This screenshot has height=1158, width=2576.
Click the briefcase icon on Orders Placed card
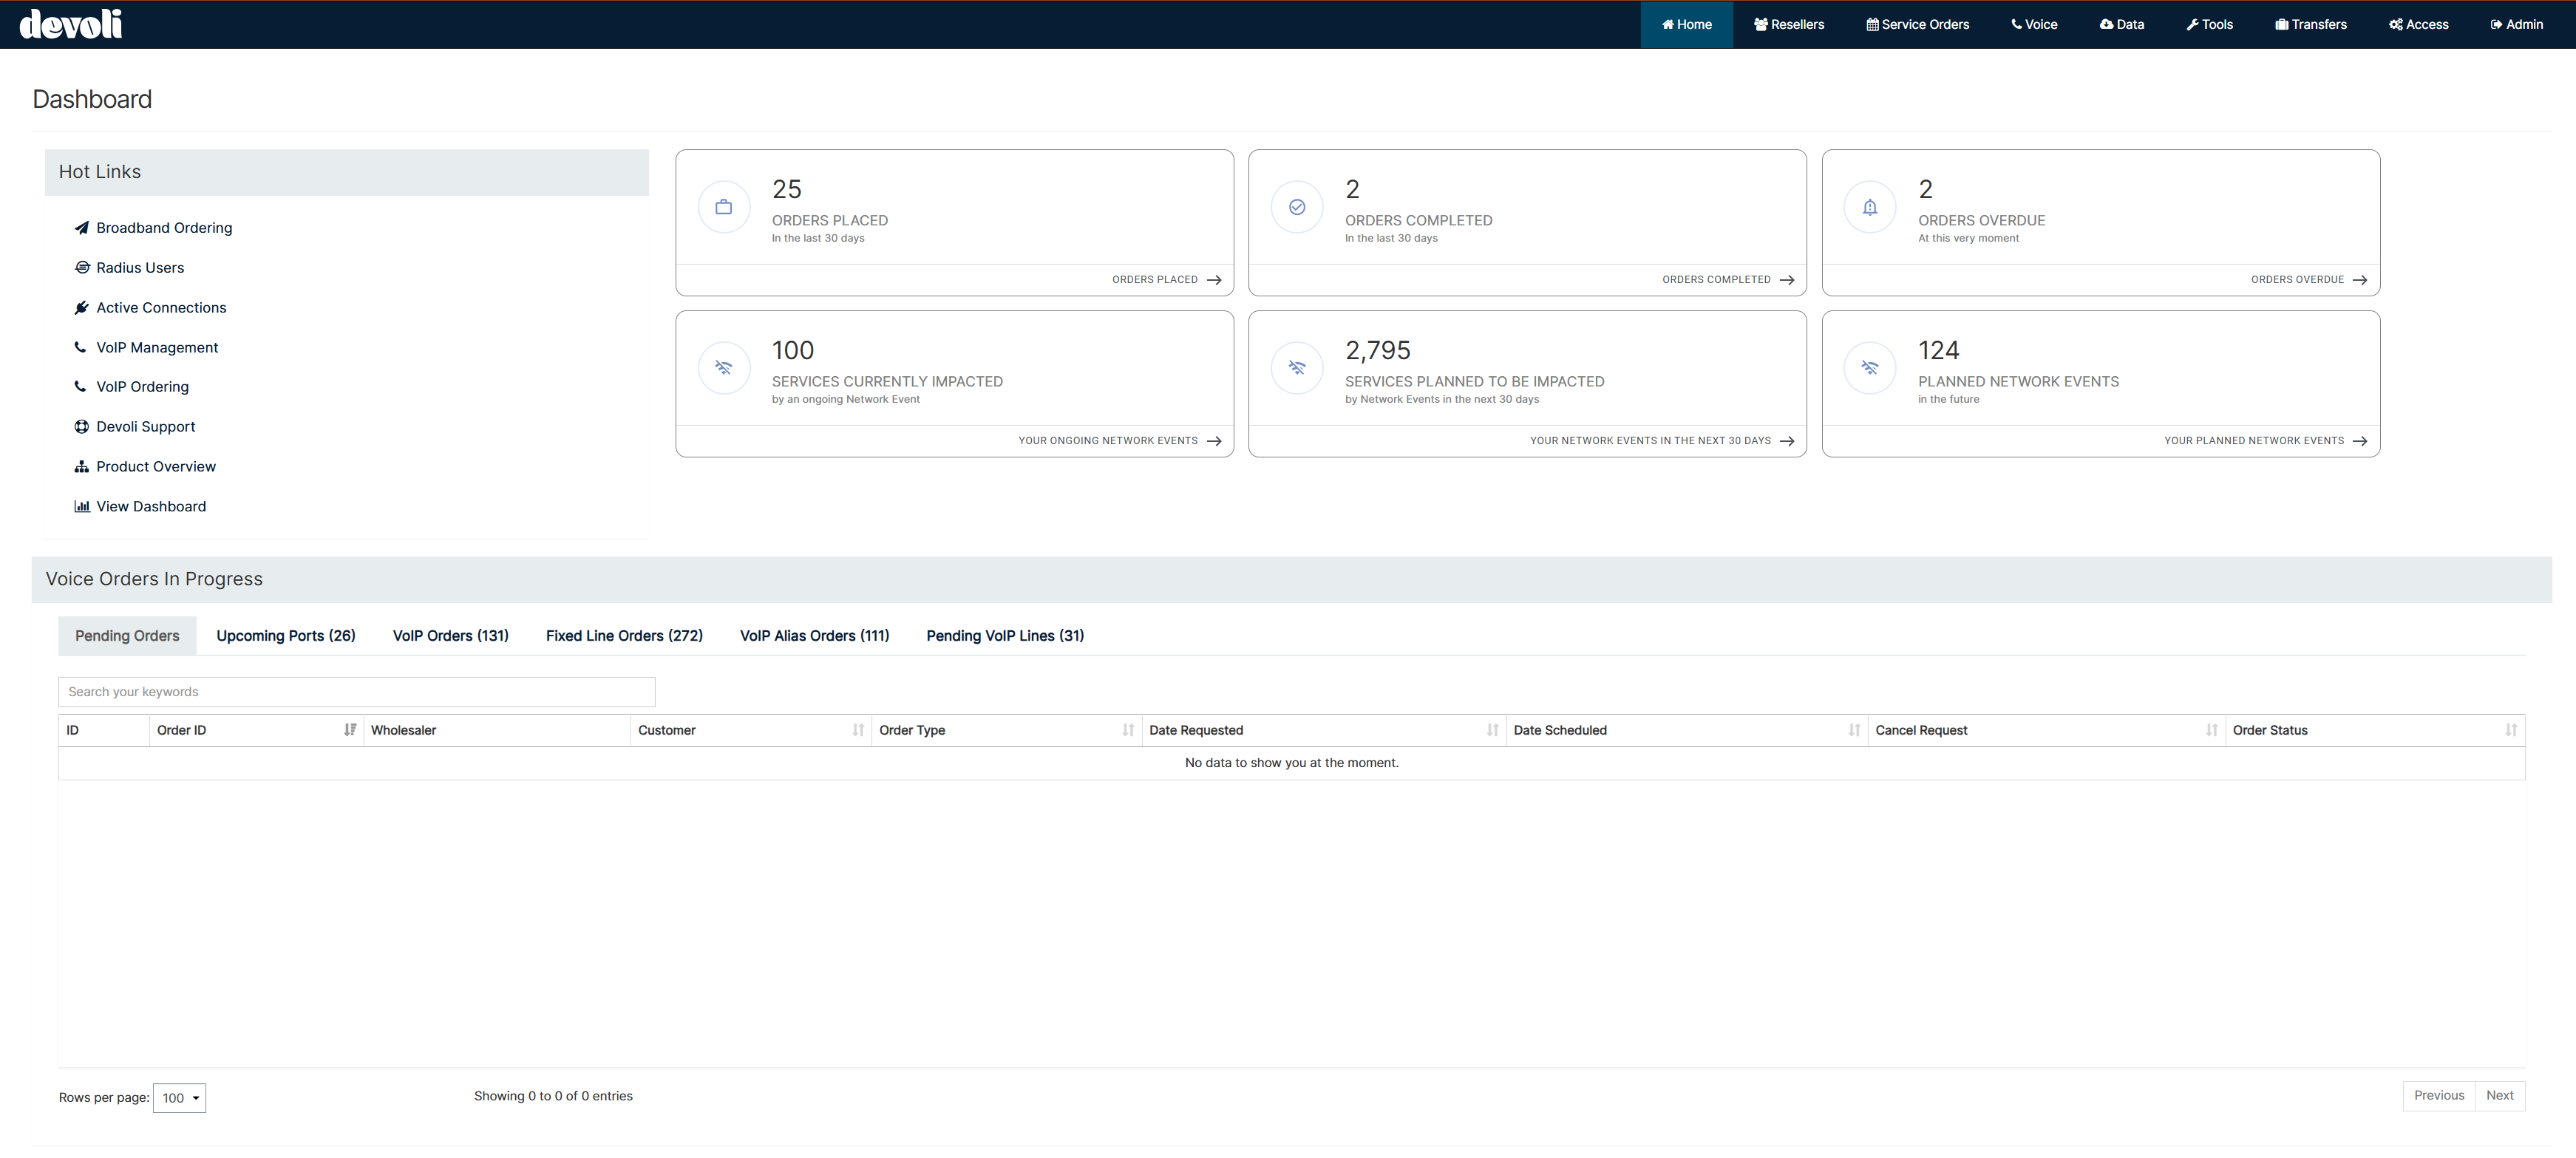coord(723,207)
